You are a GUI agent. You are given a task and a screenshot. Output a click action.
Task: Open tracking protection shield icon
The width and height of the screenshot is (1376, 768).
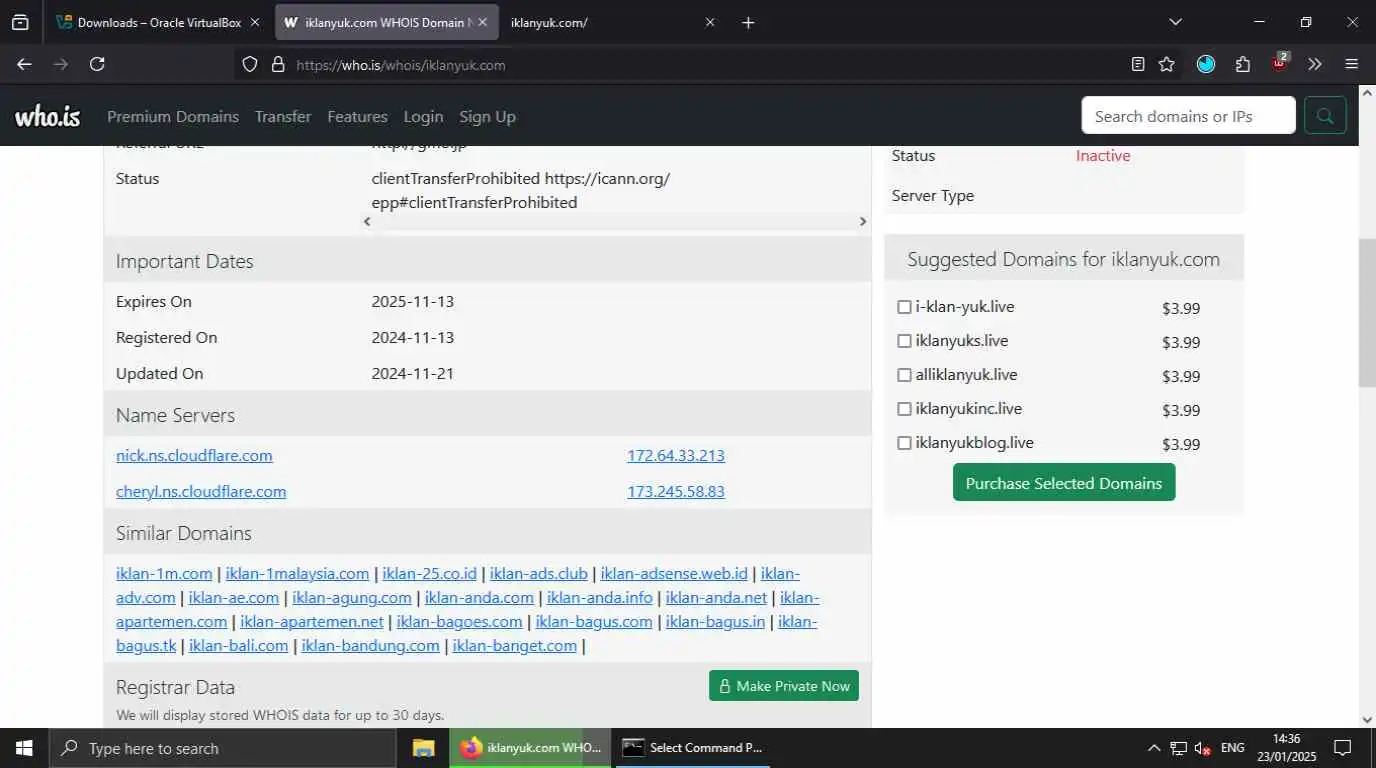(251, 64)
